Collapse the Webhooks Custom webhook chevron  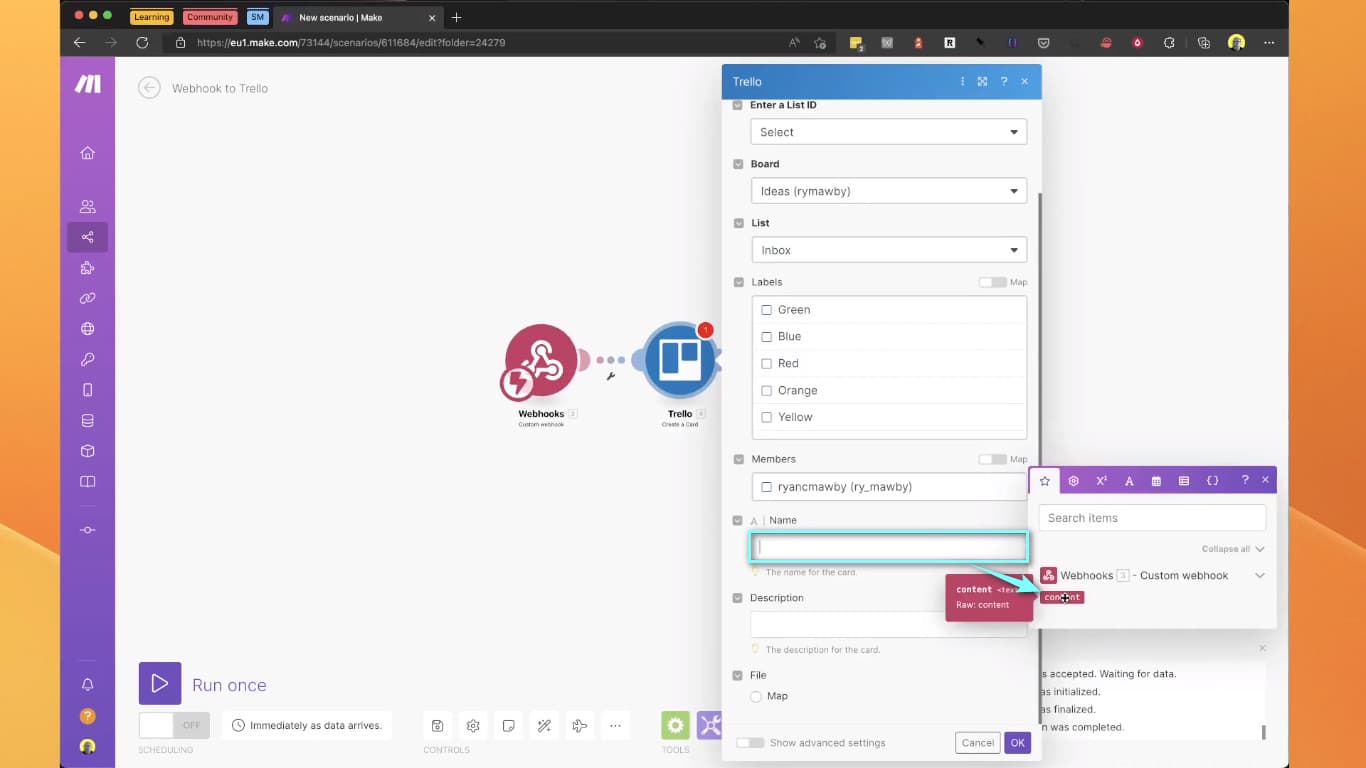pos(1260,575)
